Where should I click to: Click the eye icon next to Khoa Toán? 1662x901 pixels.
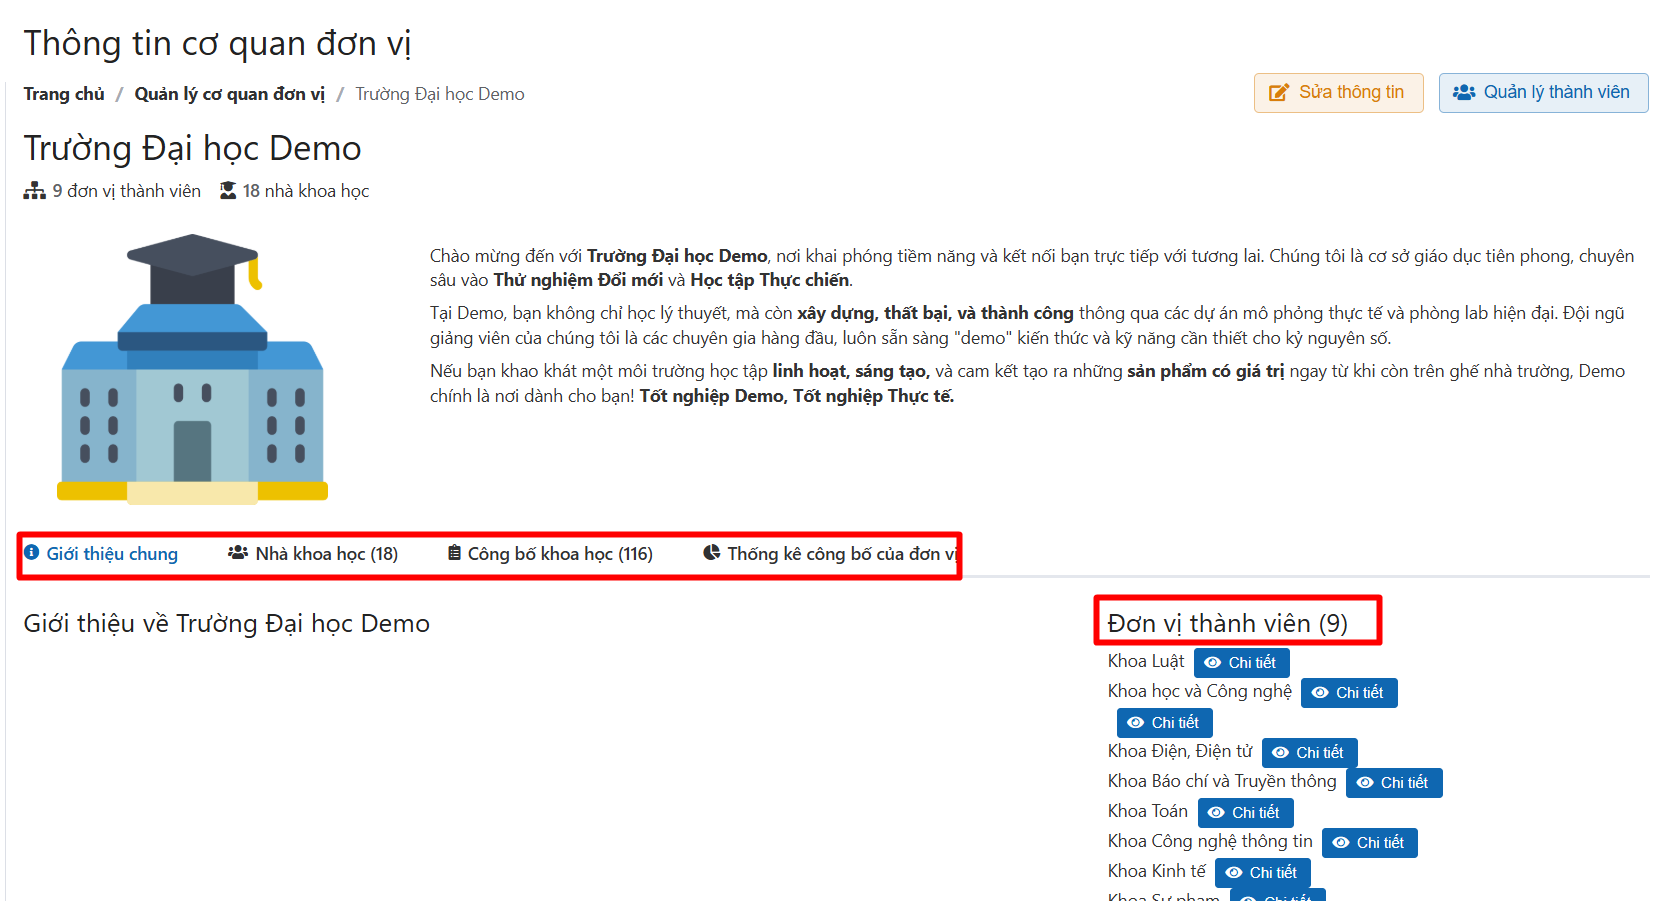(1216, 813)
